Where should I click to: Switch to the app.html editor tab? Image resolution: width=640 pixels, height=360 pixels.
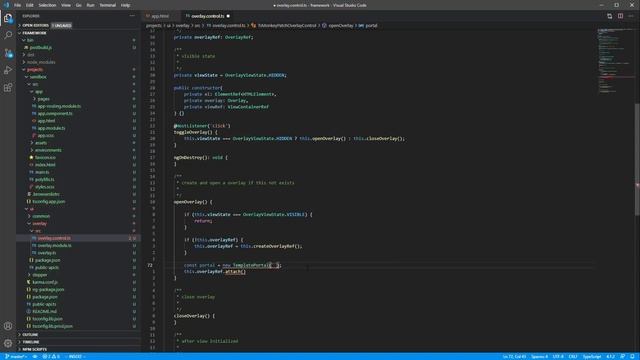[160, 16]
